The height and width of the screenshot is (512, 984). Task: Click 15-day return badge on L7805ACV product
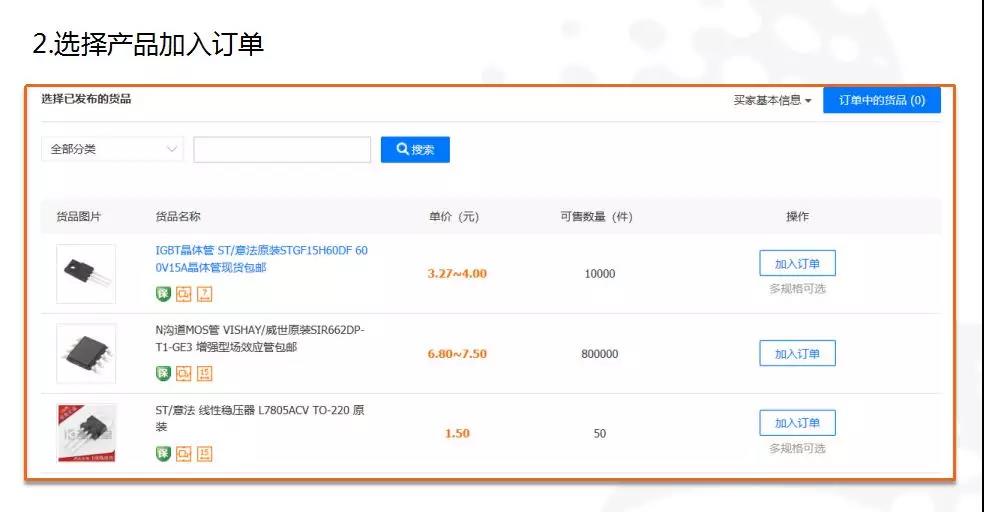[x=204, y=453]
